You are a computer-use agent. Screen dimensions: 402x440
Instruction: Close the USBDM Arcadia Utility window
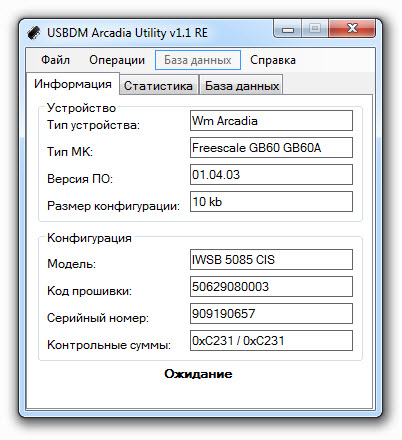[x=352, y=29]
